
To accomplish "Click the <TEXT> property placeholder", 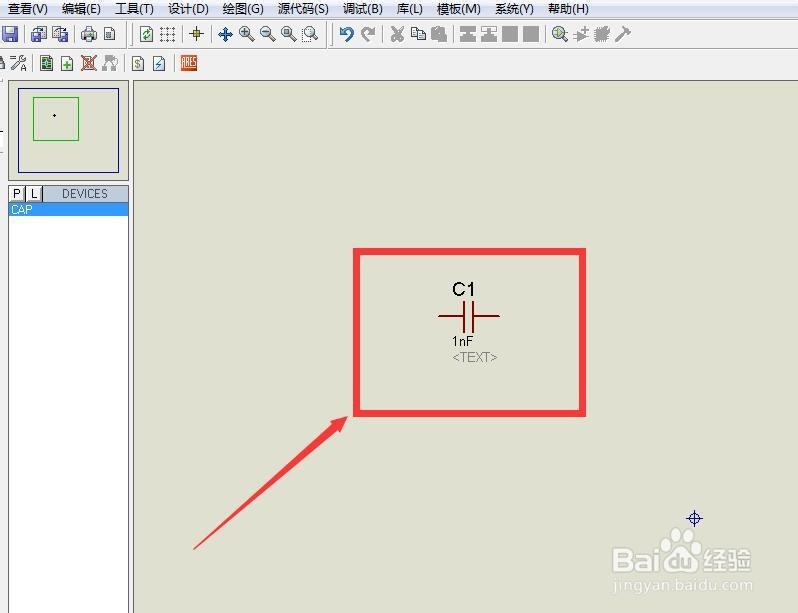I will click(474, 357).
